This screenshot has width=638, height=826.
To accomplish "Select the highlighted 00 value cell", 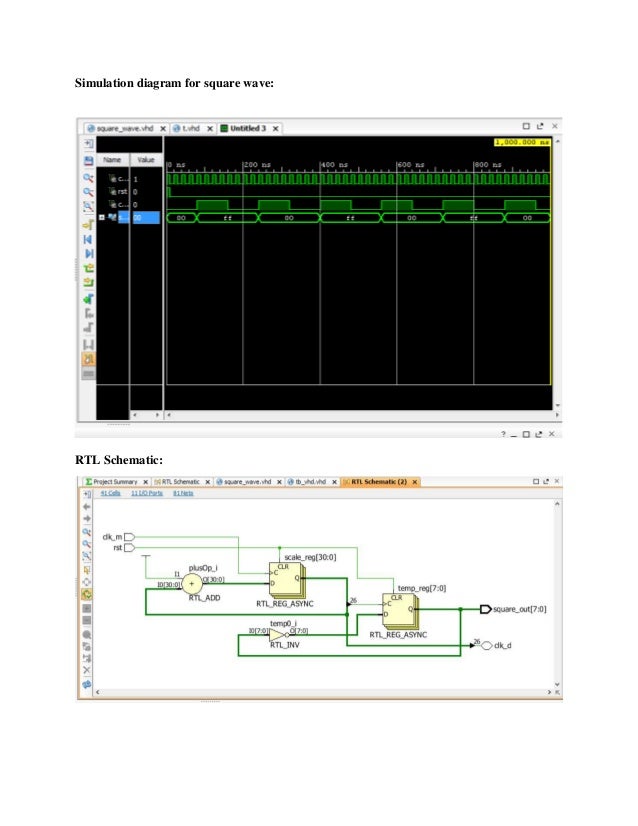I will click(146, 218).
